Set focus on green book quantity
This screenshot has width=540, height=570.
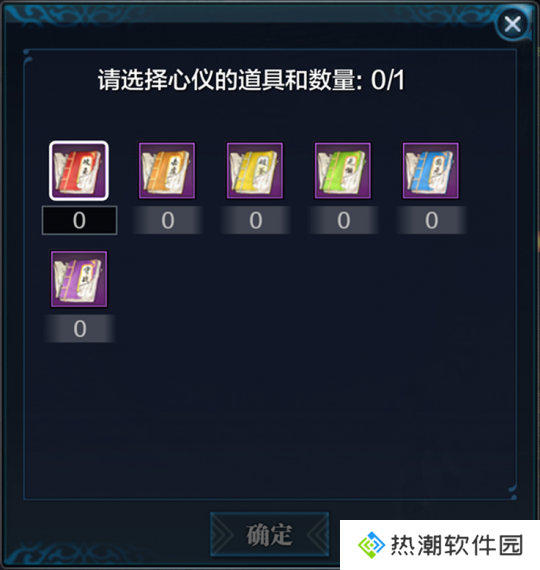pyautogui.click(x=344, y=220)
